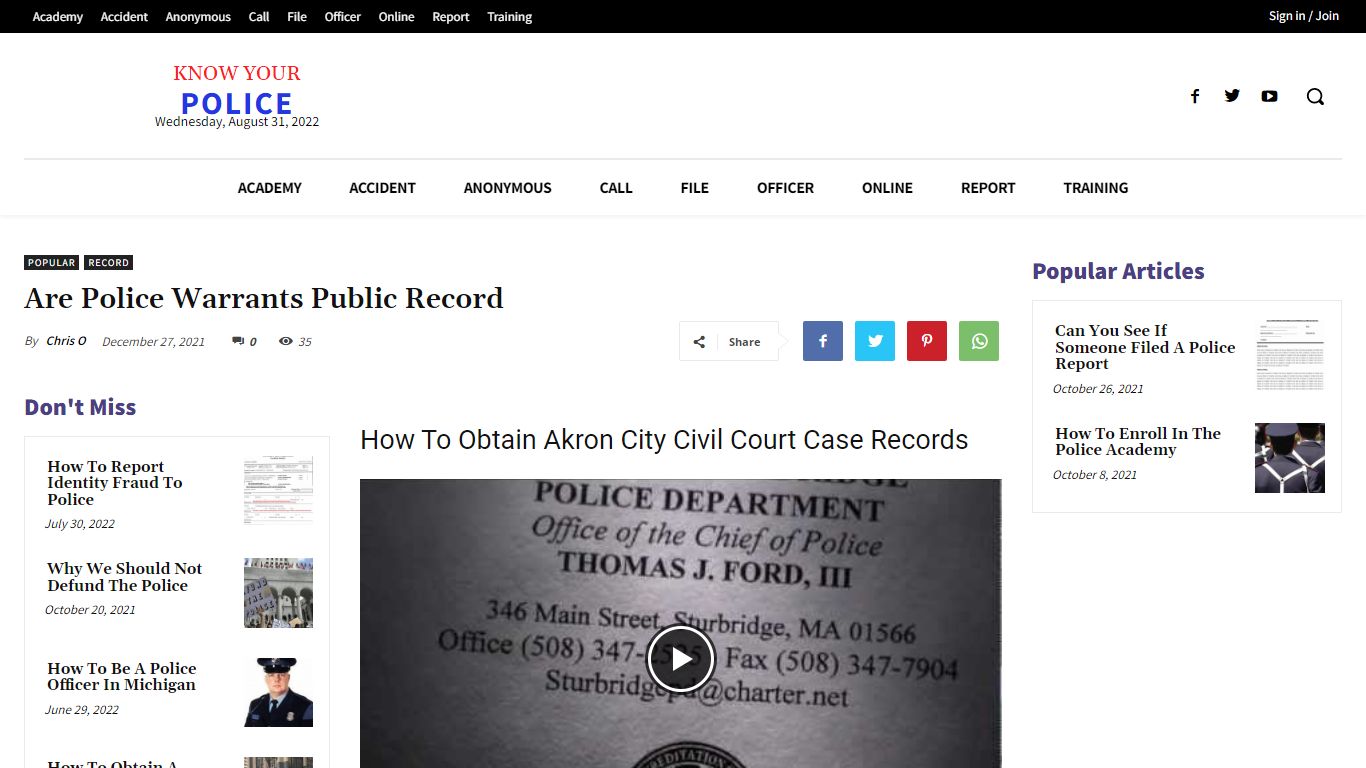Share article on Facebook blue button
Image resolution: width=1366 pixels, height=768 pixels.
[x=823, y=341]
